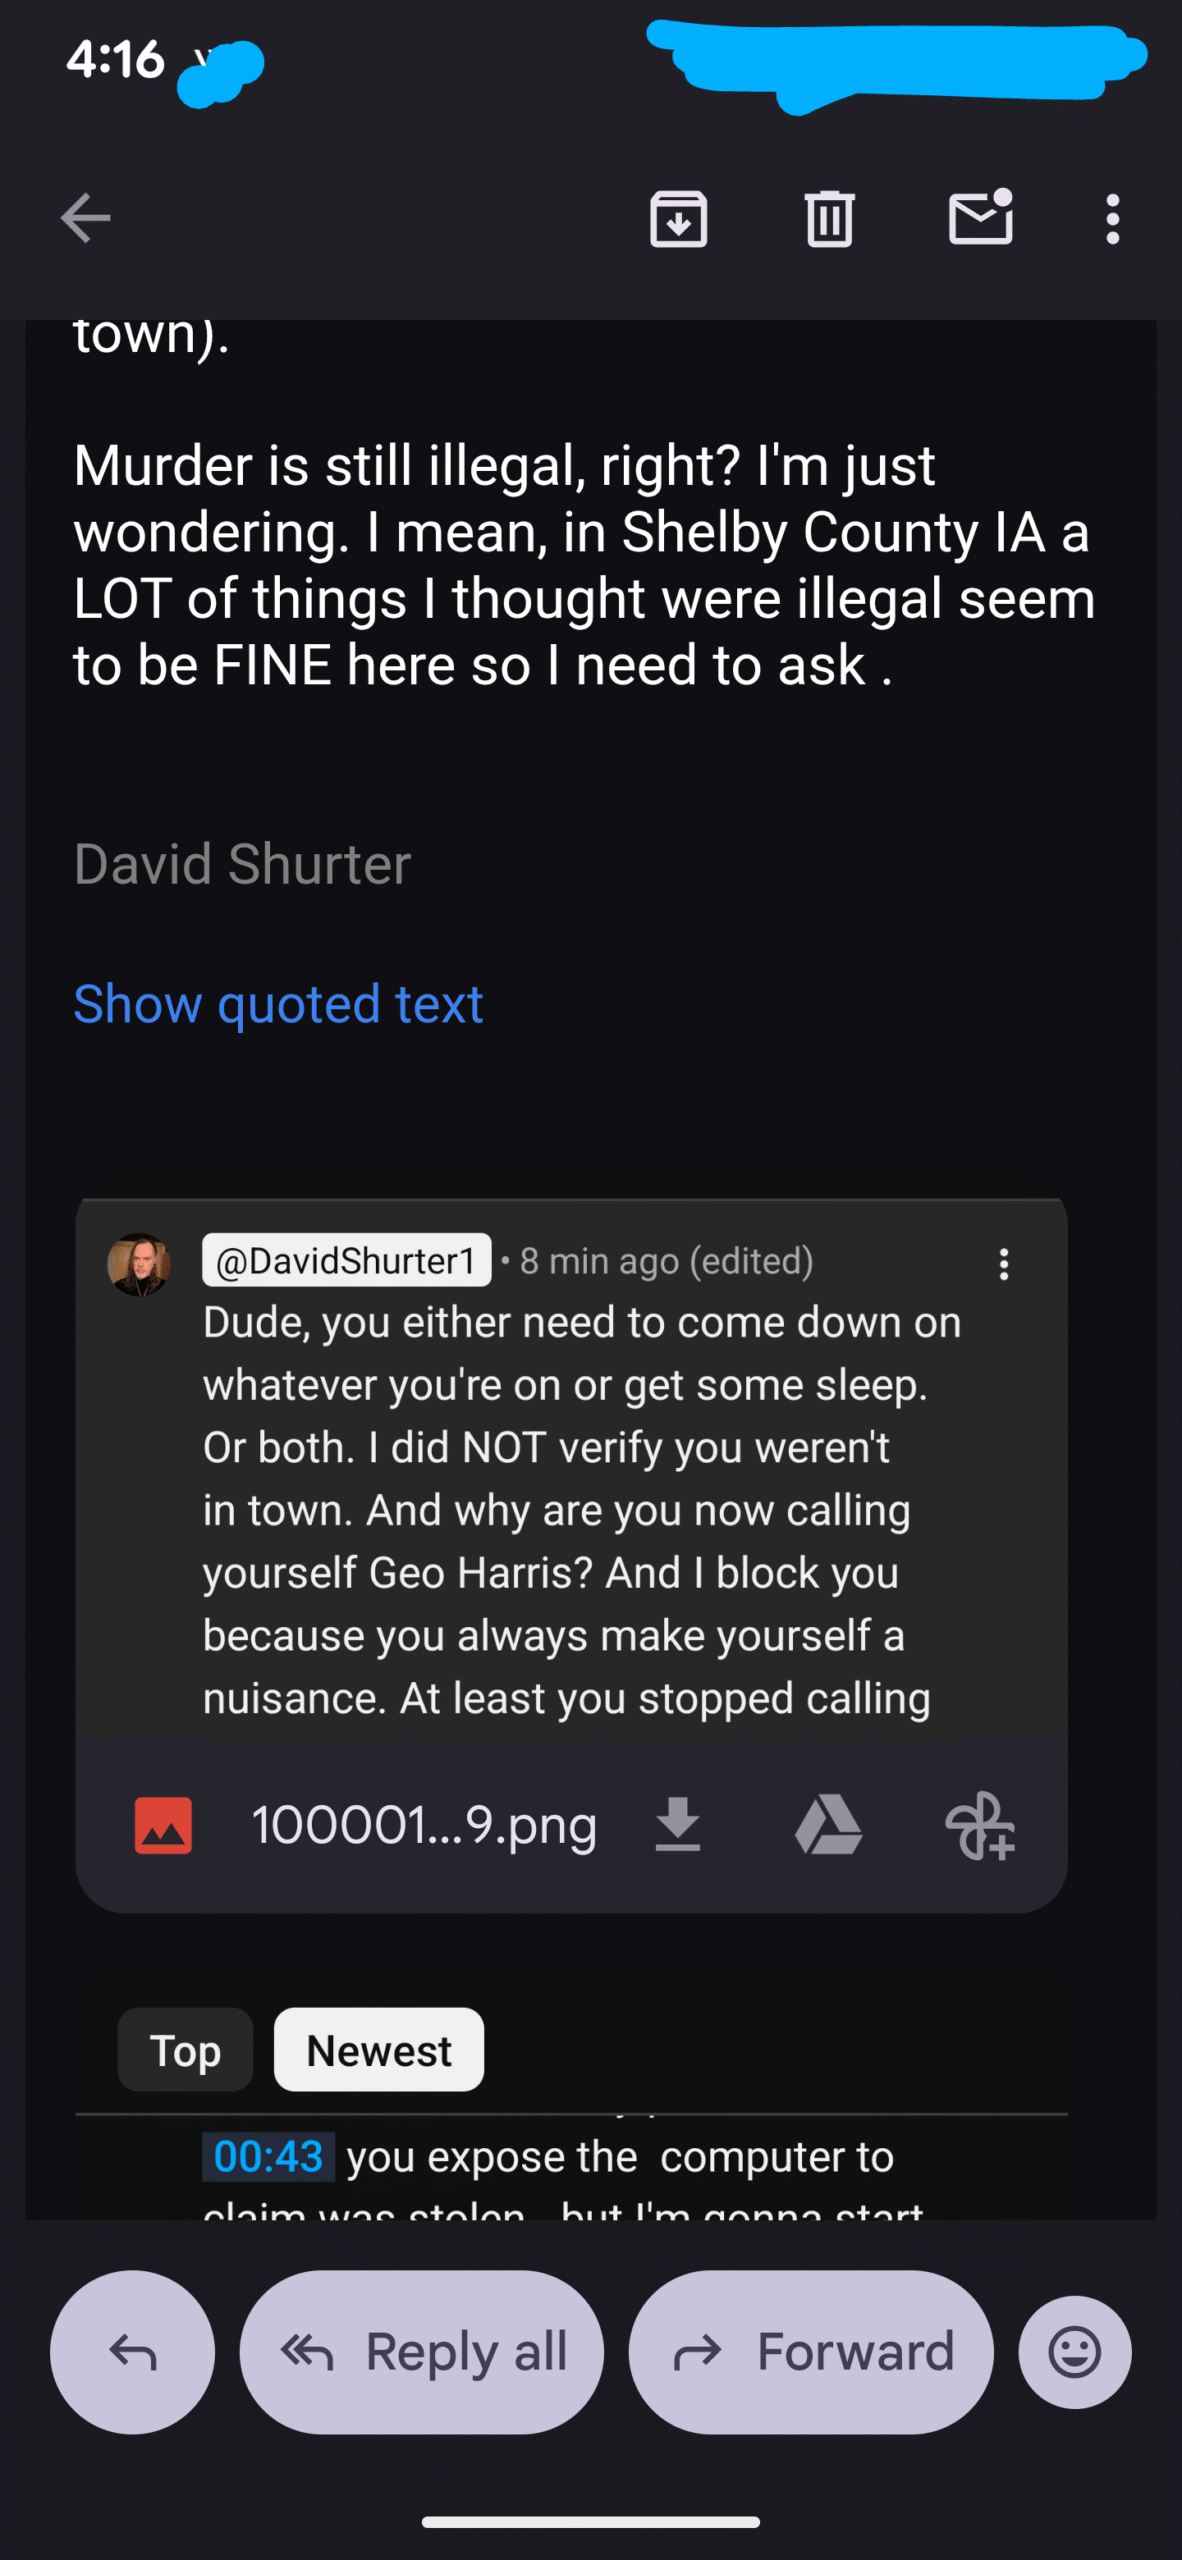Image resolution: width=1182 pixels, height=2560 pixels.
Task: Delete the email with trash icon
Action: (x=829, y=219)
